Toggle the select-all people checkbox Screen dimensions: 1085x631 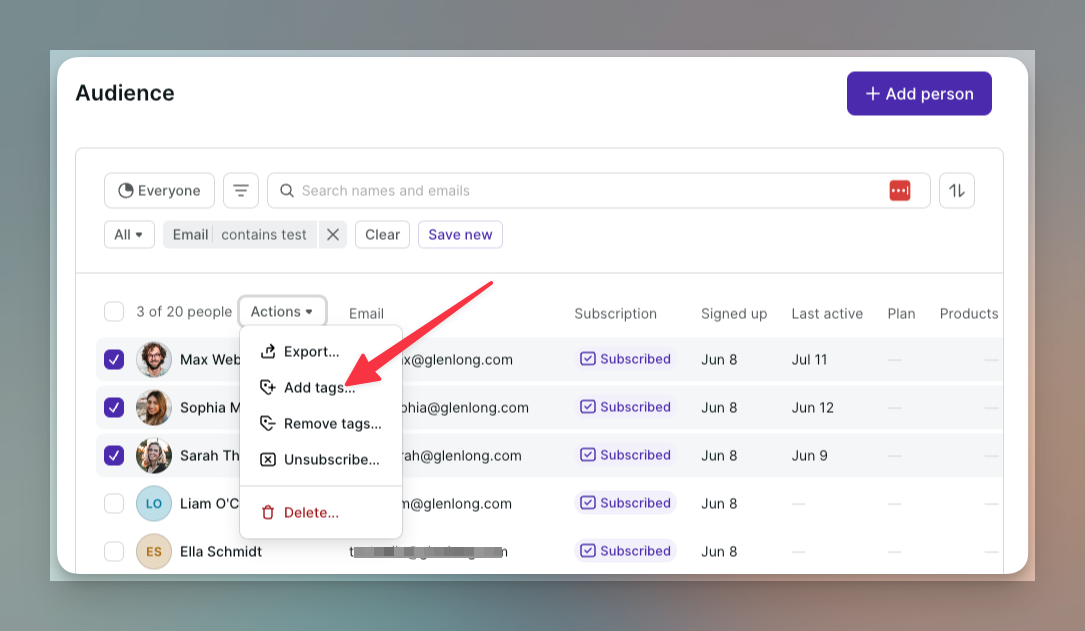(114, 312)
